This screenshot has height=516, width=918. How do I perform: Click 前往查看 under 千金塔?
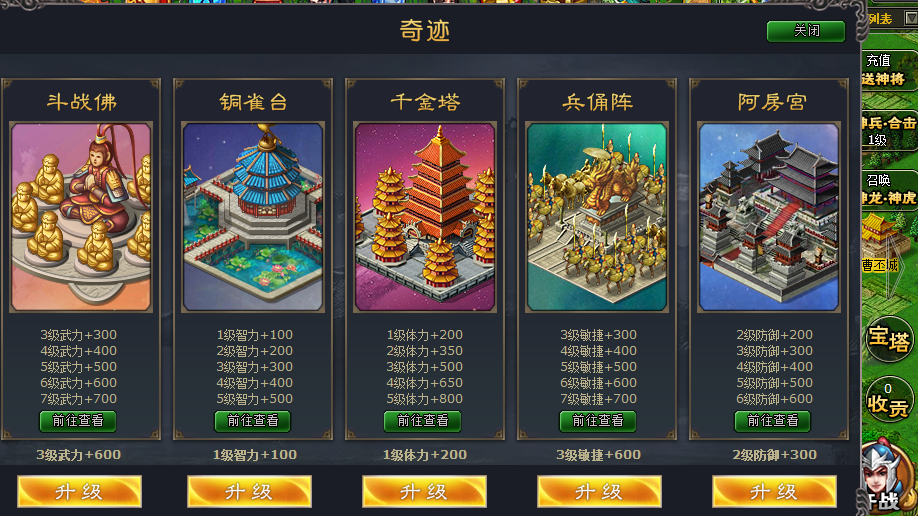tap(423, 421)
